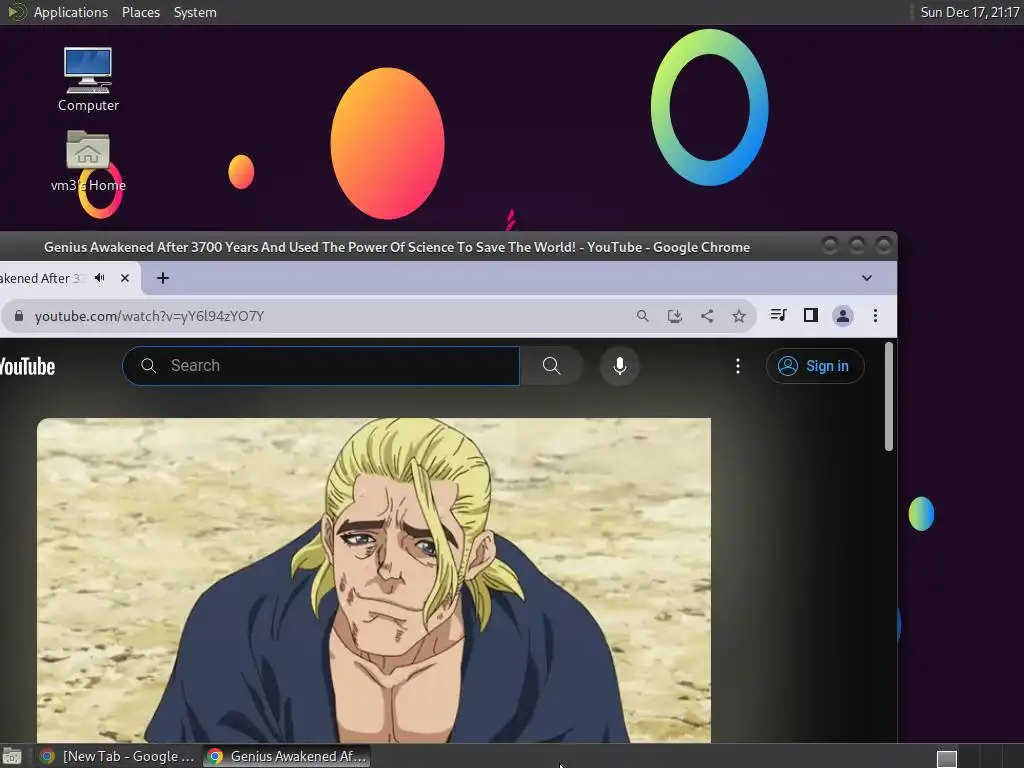Open Chrome three-dot menu
1024x768 pixels.
[x=875, y=316]
